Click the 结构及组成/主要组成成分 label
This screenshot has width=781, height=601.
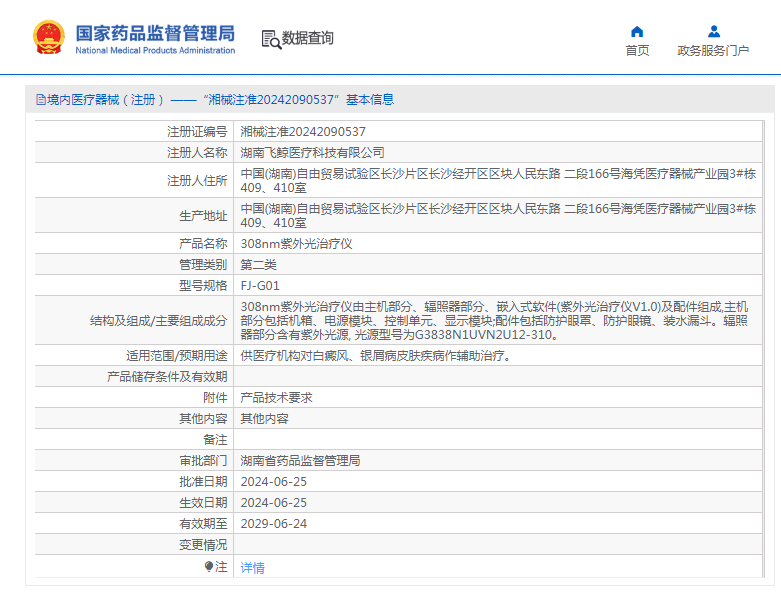[159, 320]
